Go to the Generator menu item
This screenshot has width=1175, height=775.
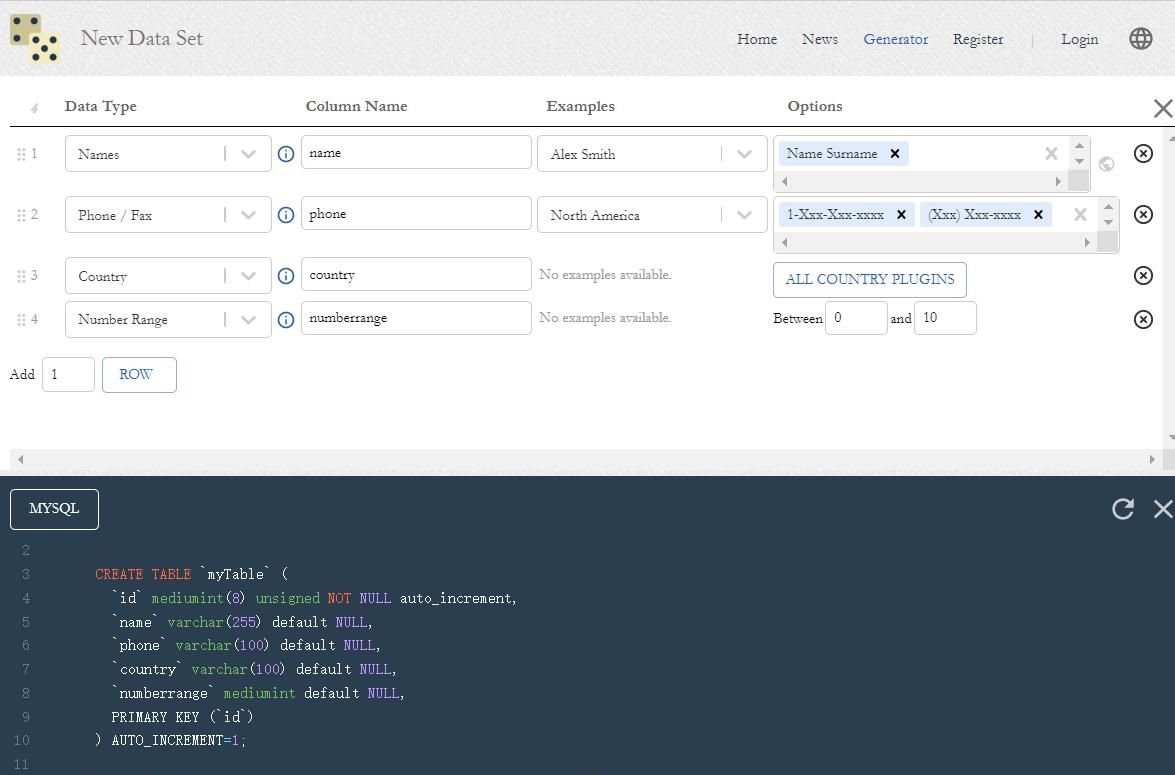pyautogui.click(x=895, y=39)
